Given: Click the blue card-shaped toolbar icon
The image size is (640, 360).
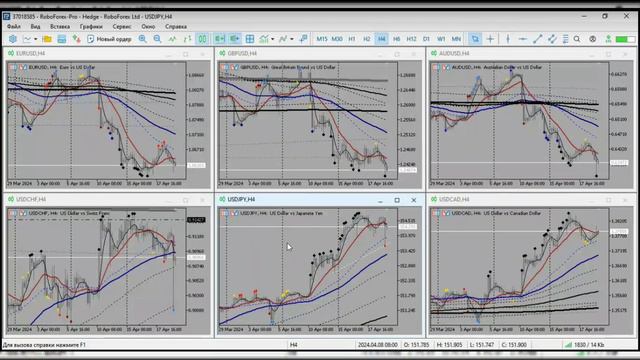Looking at the screenshot, I should click(62, 39).
